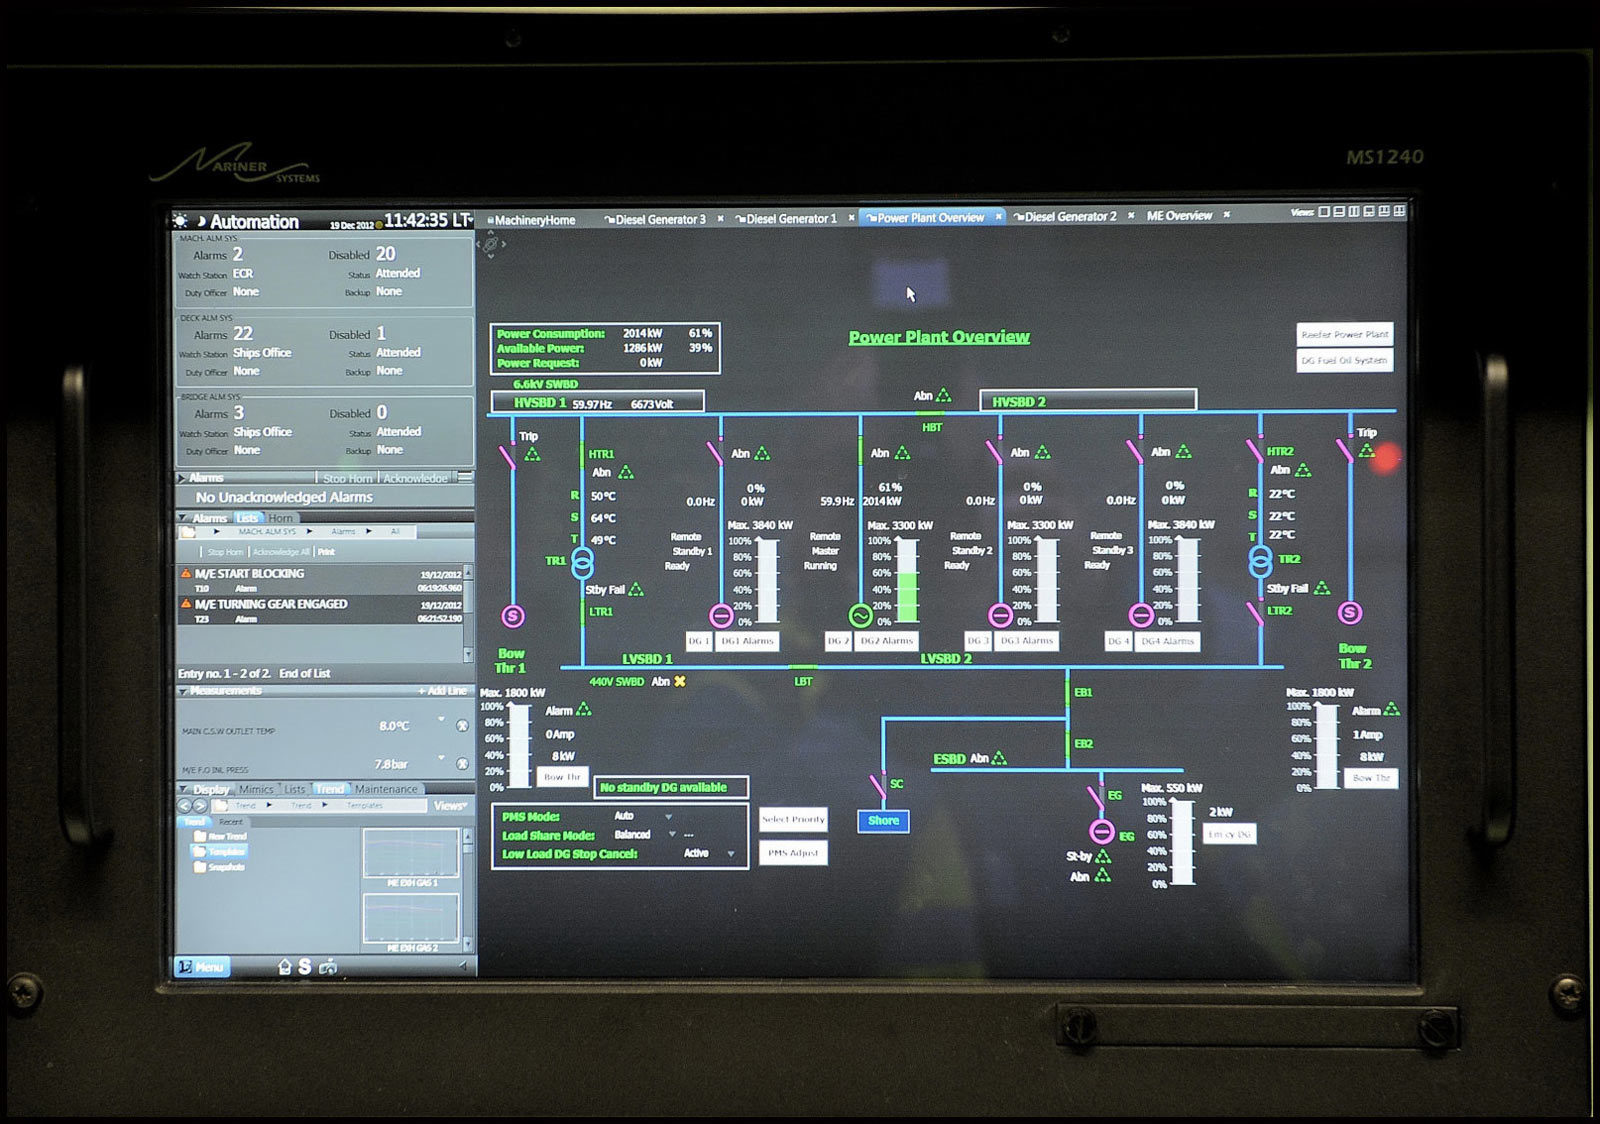The height and width of the screenshot is (1124, 1600).
Task: Click the PMS Adjust button
Action: 793,853
